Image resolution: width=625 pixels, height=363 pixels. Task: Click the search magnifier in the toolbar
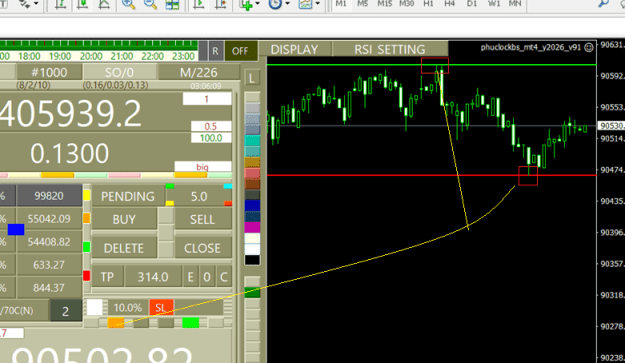pyautogui.click(x=603, y=3)
